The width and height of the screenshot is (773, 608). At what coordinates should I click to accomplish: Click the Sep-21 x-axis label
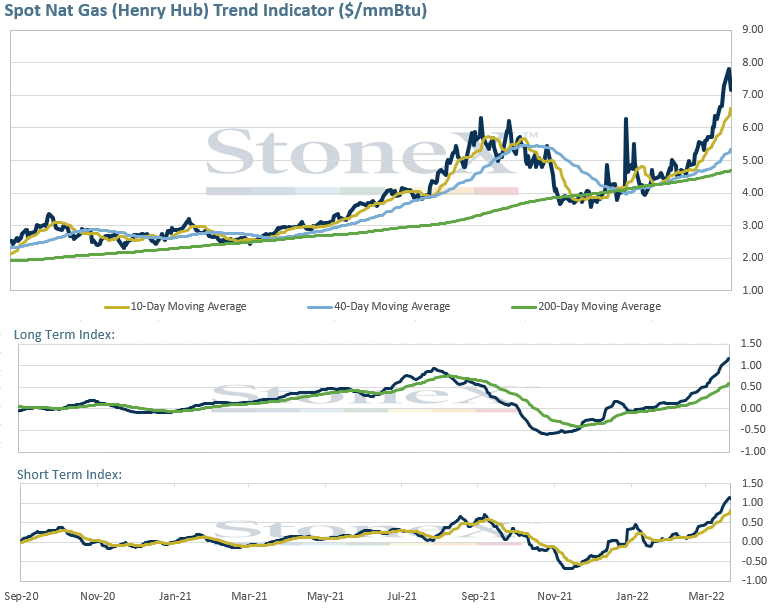coord(478,596)
